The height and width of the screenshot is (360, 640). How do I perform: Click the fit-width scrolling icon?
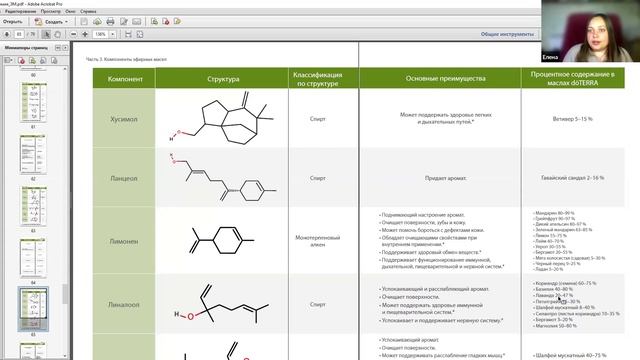point(128,34)
